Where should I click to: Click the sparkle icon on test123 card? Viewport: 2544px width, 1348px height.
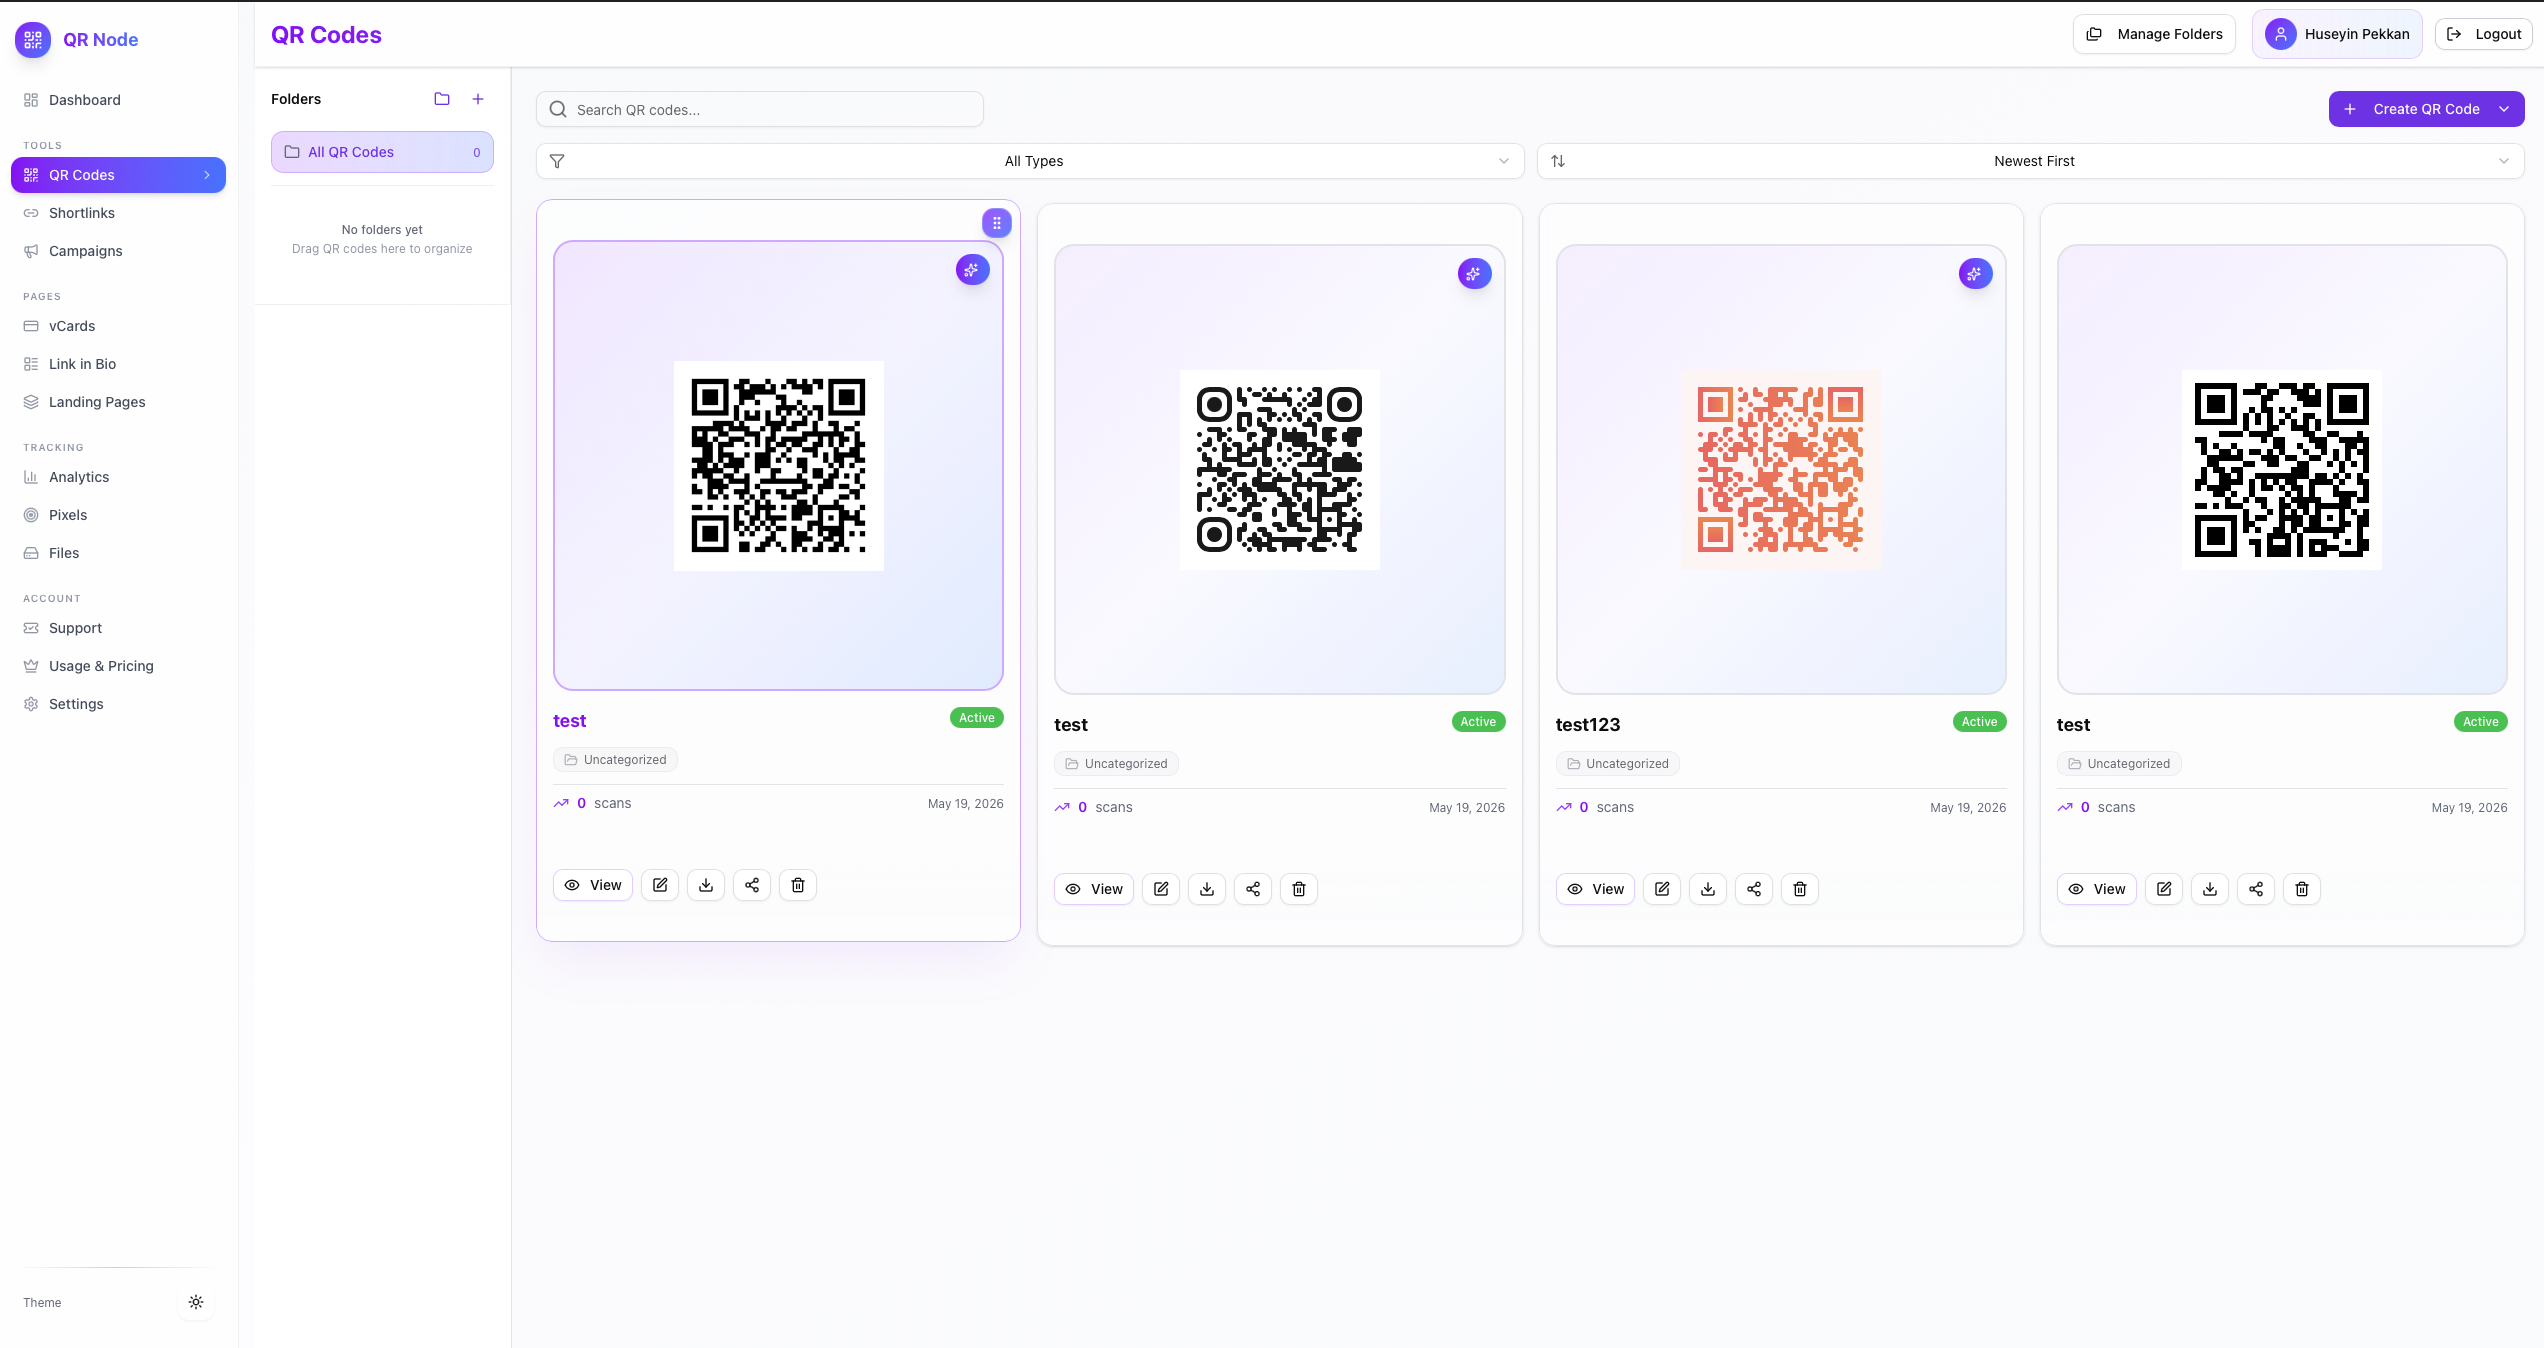click(x=1975, y=274)
